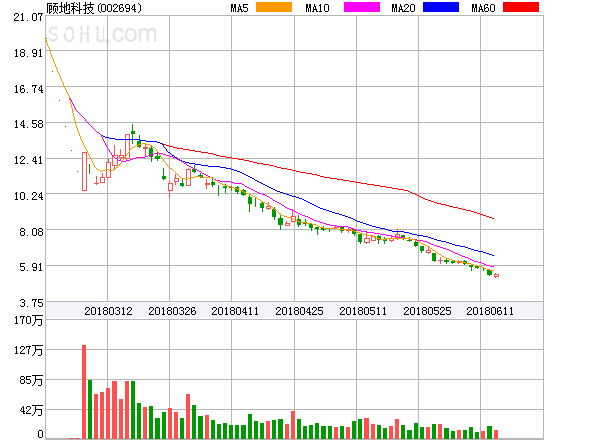Click the 14.58 price axis label
Screen dimensions: 600x440
28,124
